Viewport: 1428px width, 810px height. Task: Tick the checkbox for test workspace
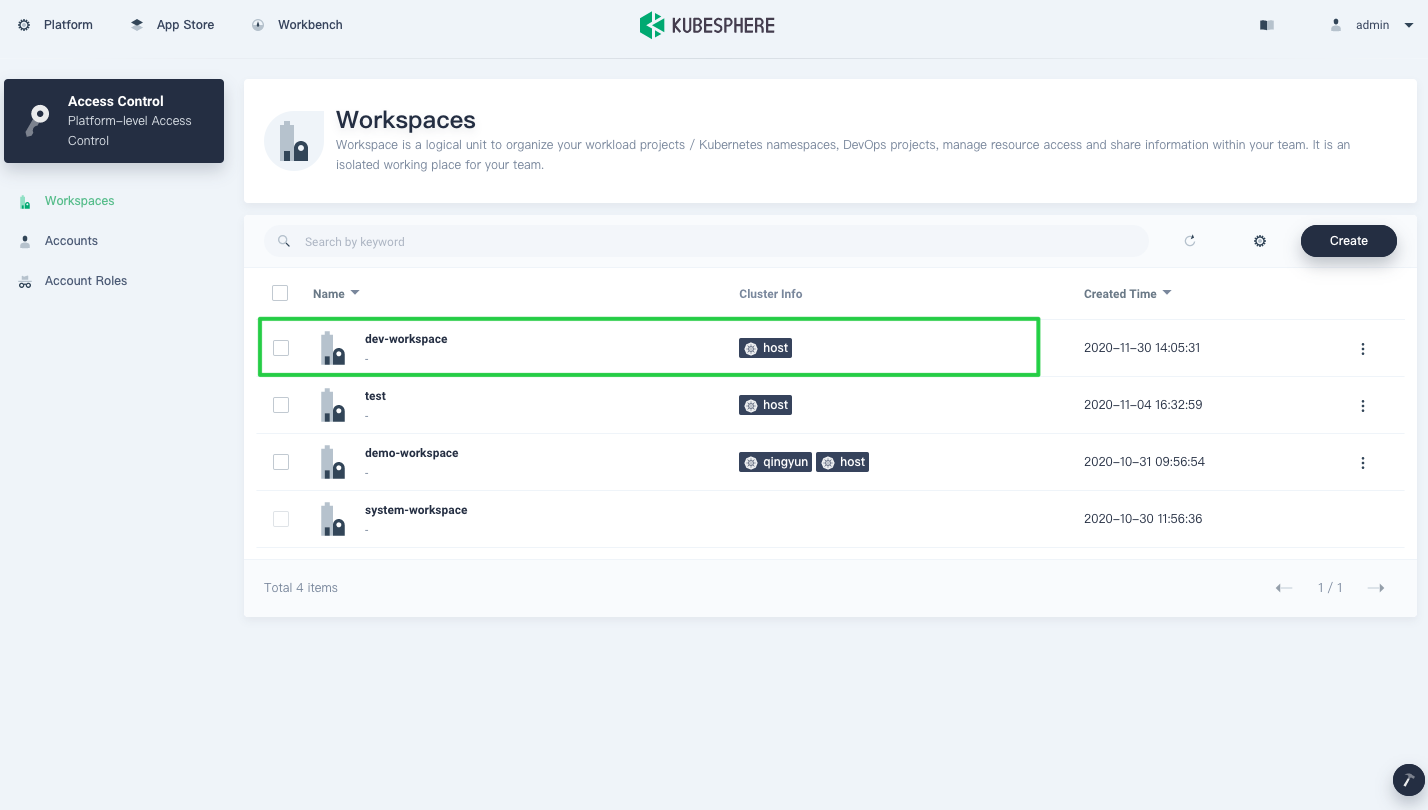(x=281, y=405)
